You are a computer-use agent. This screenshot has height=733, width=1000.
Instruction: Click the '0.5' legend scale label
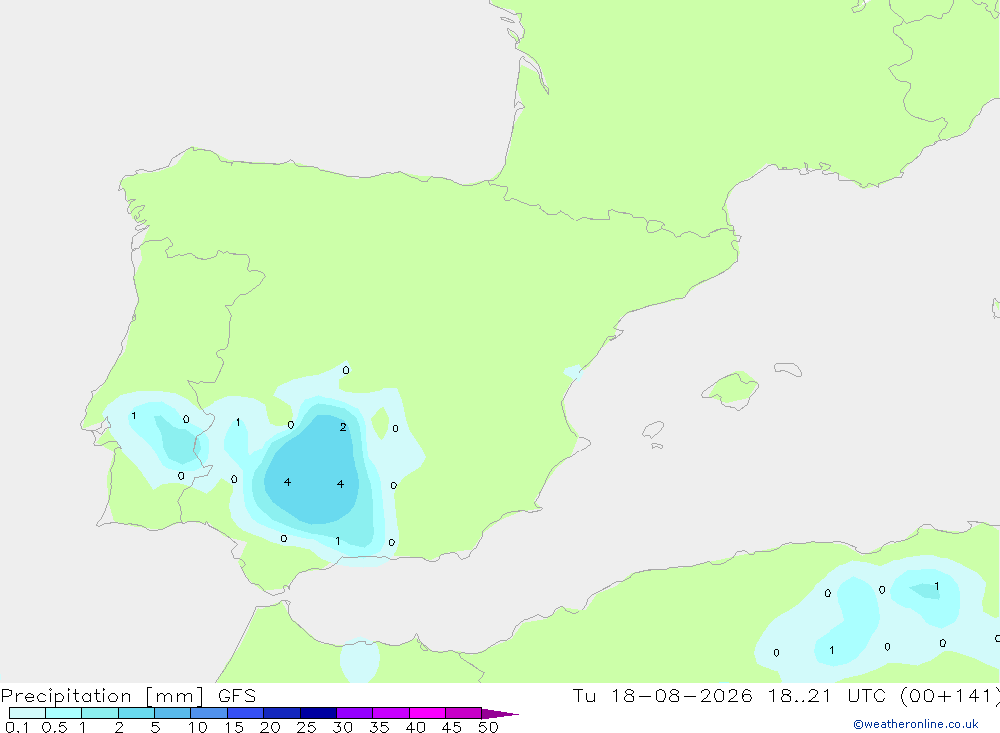(54, 727)
